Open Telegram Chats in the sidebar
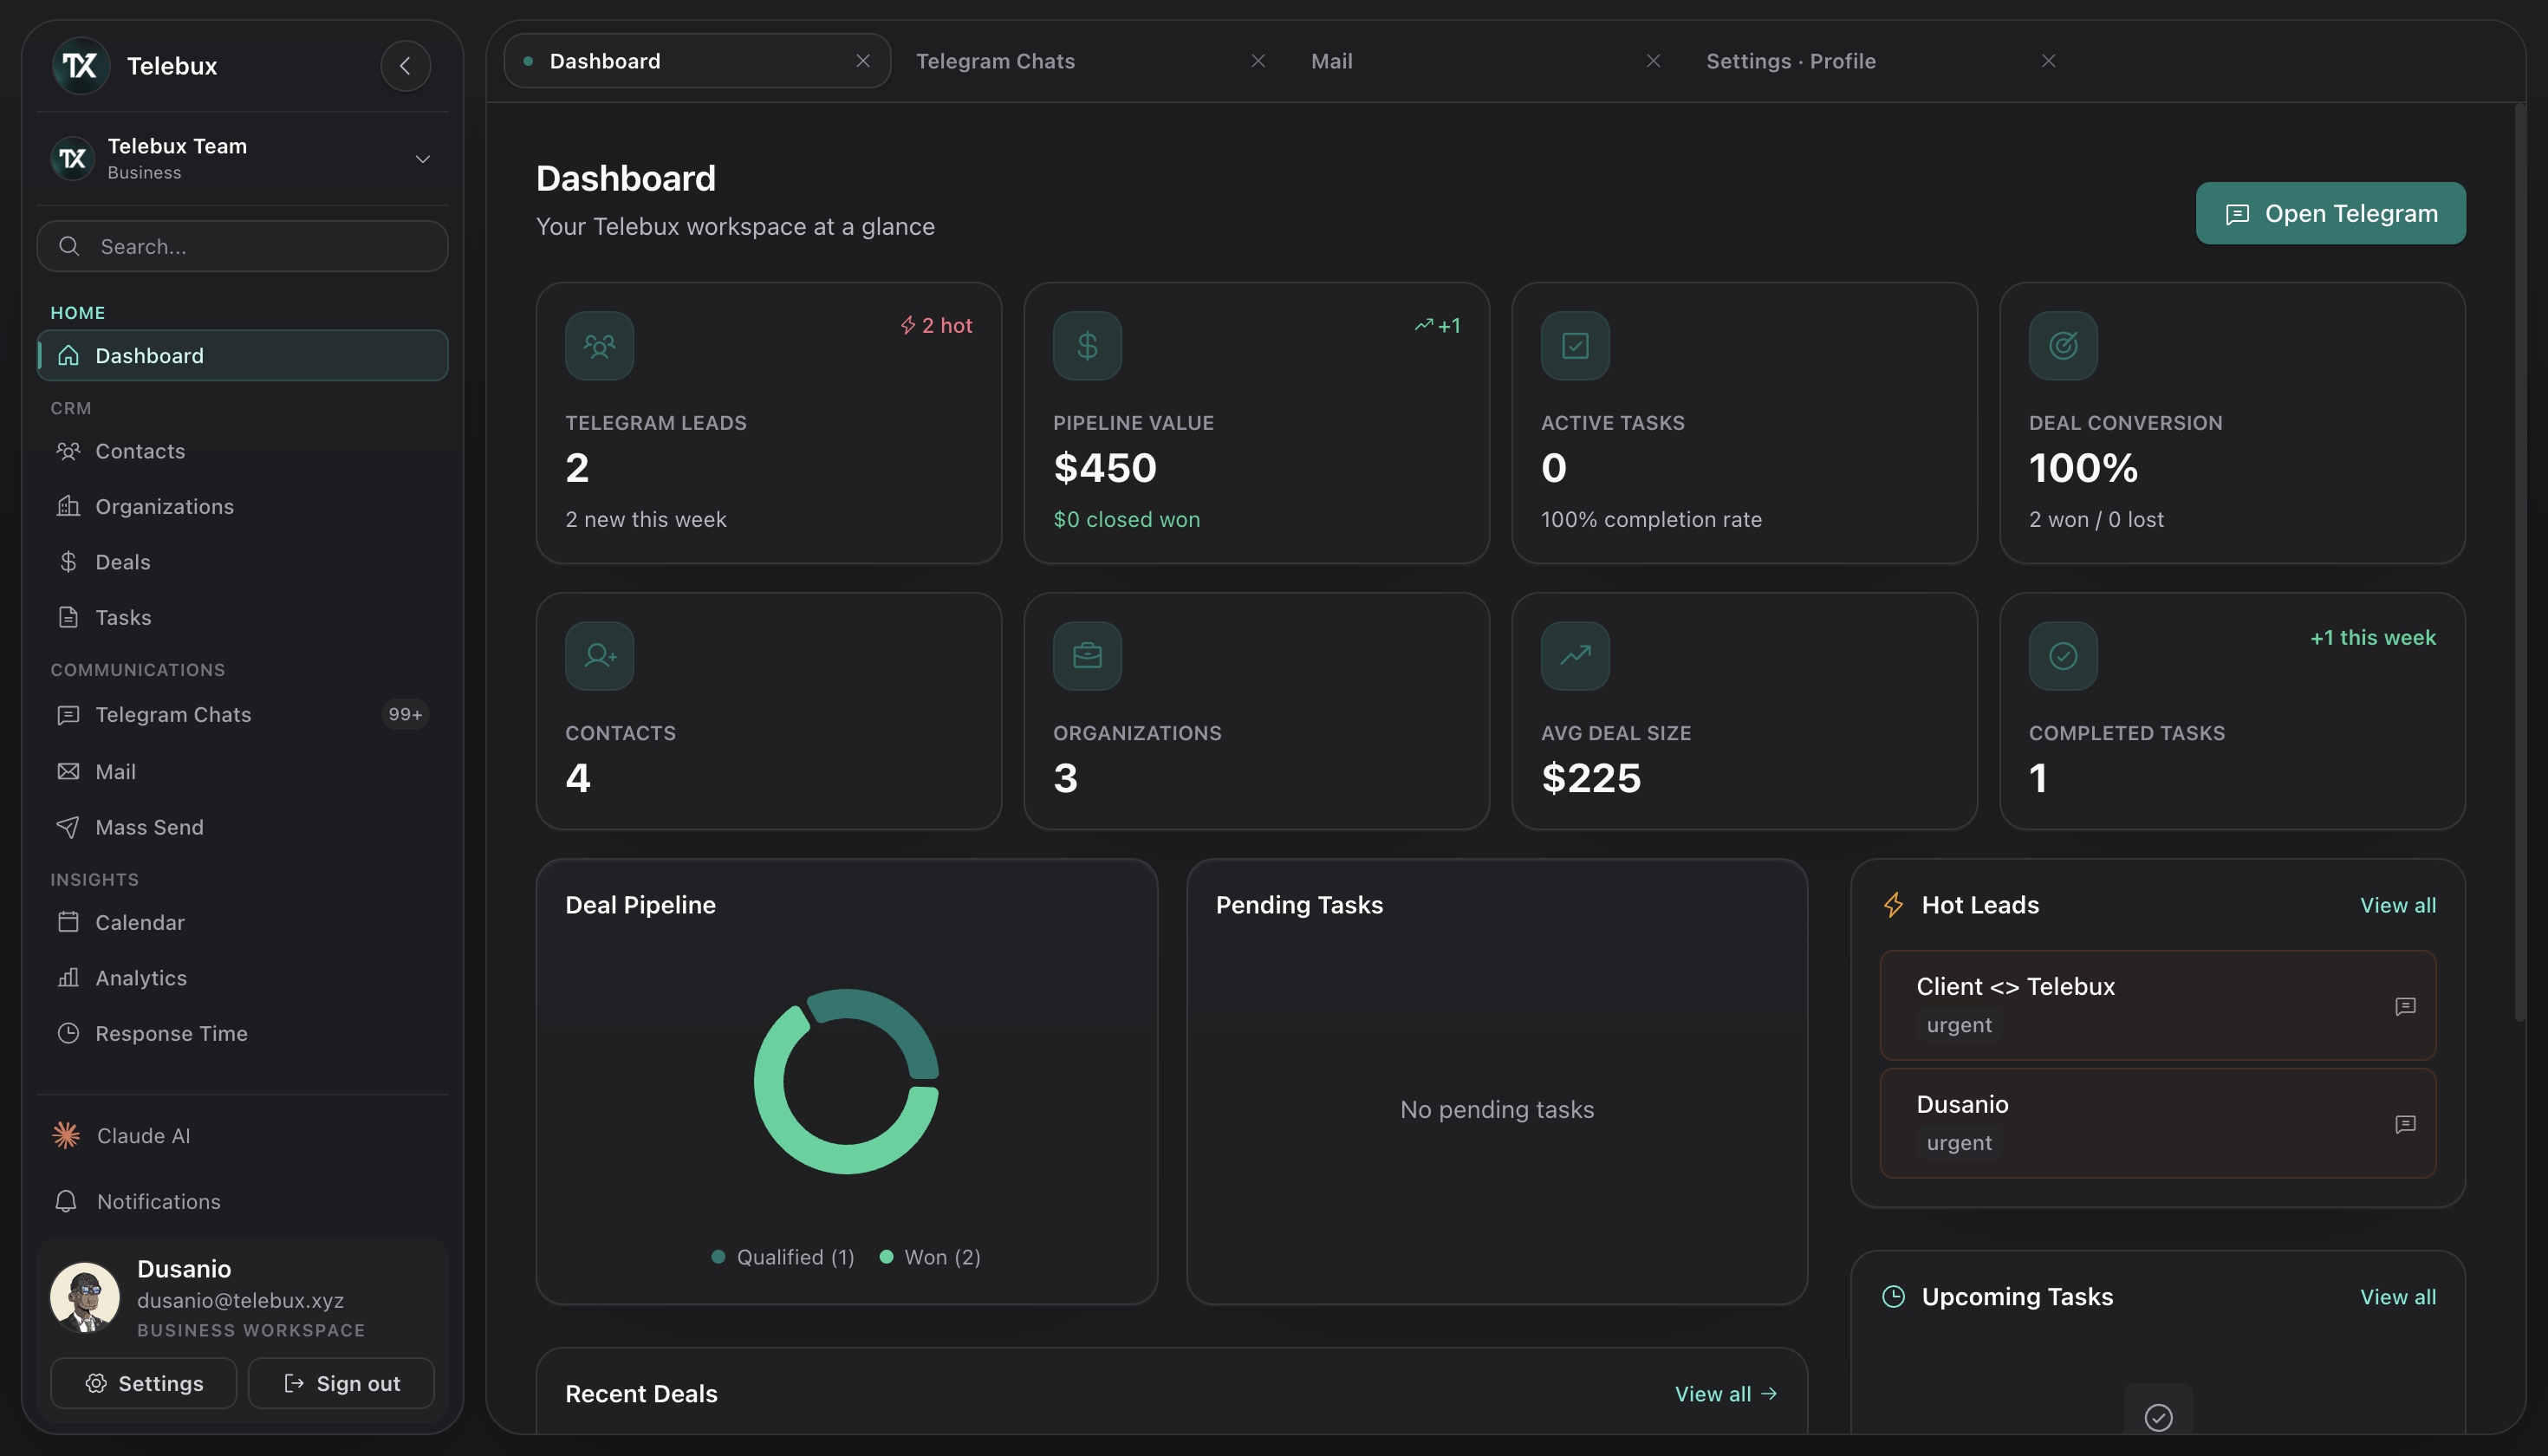 click(242, 715)
